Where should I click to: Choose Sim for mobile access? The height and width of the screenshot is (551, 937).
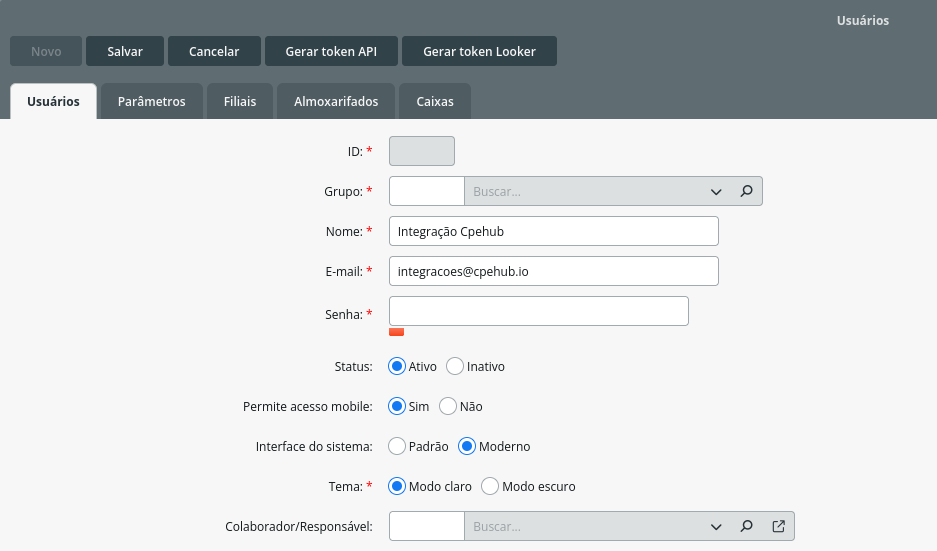coord(397,406)
